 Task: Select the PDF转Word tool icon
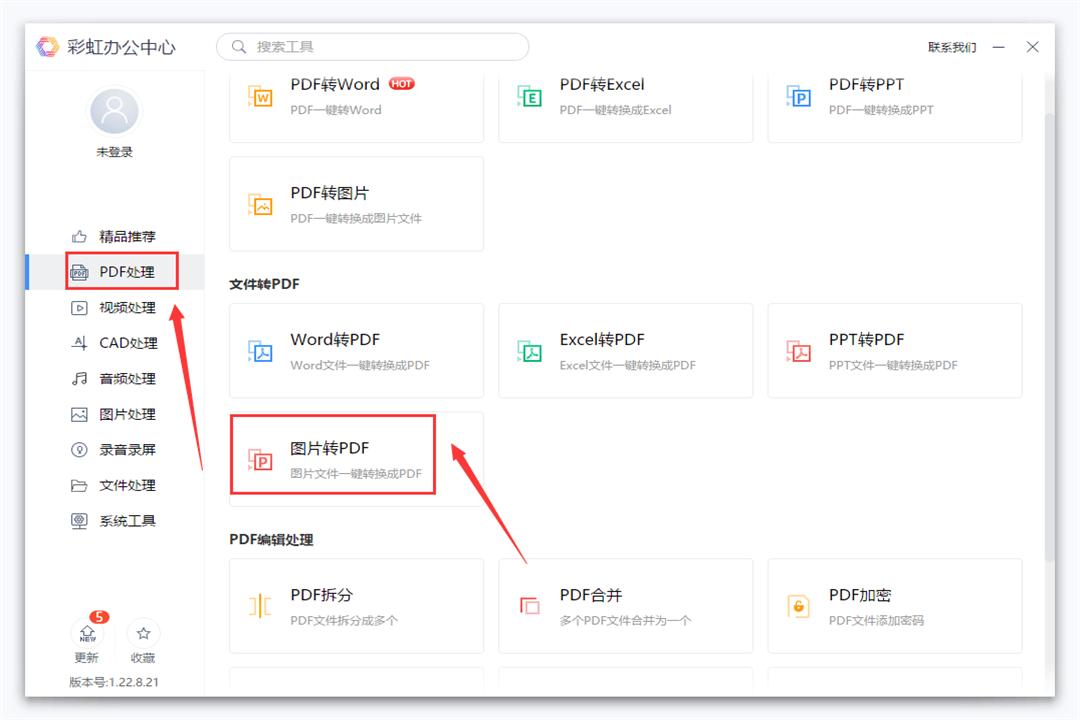262,95
